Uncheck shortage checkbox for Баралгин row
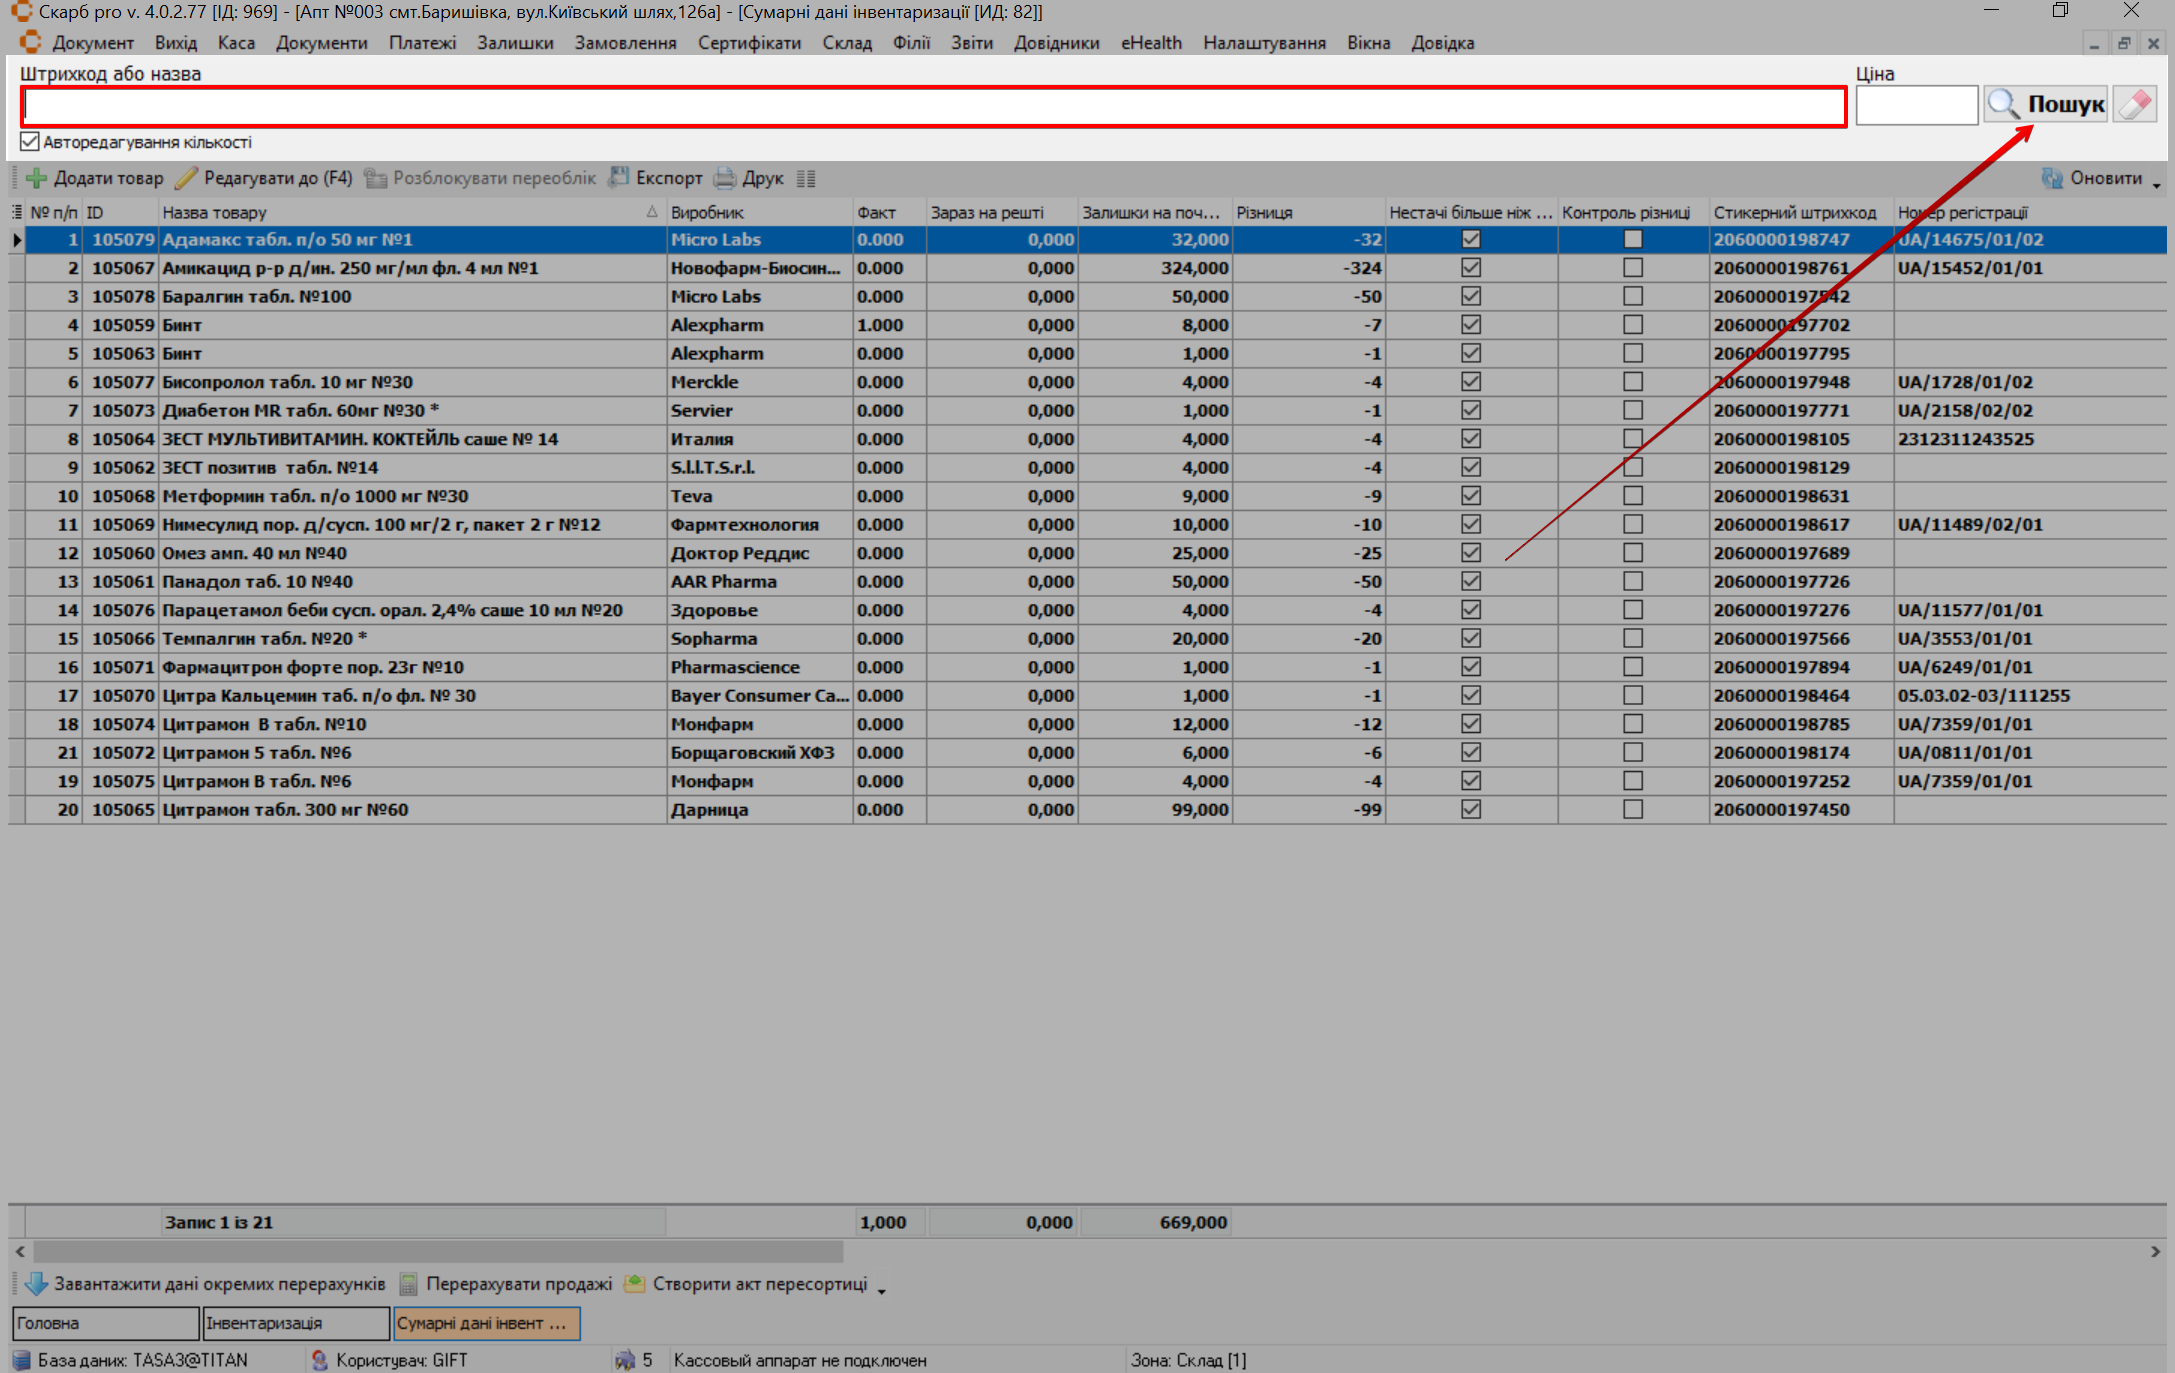Image resolution: width=2175 pixels, height=1373 pixels. [1470, 296]
